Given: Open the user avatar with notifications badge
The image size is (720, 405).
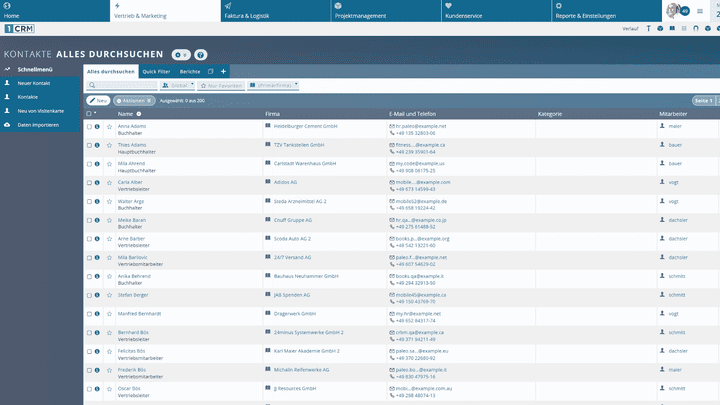Looking at the screenshot, I should coord(678,11).
